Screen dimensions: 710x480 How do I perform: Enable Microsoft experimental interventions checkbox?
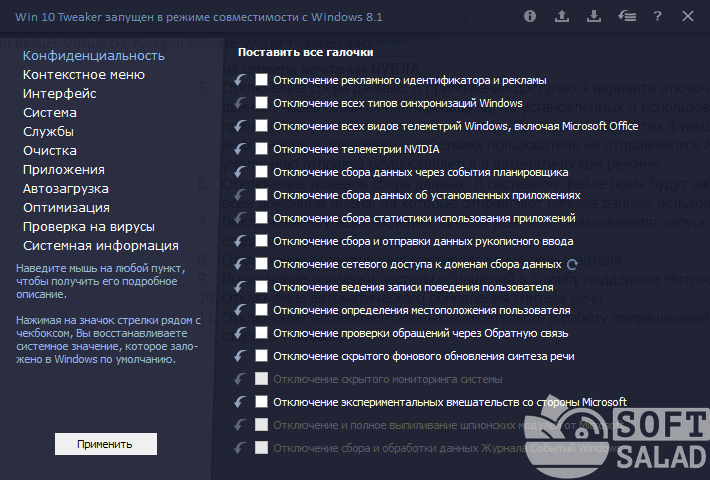click(261, 402)
